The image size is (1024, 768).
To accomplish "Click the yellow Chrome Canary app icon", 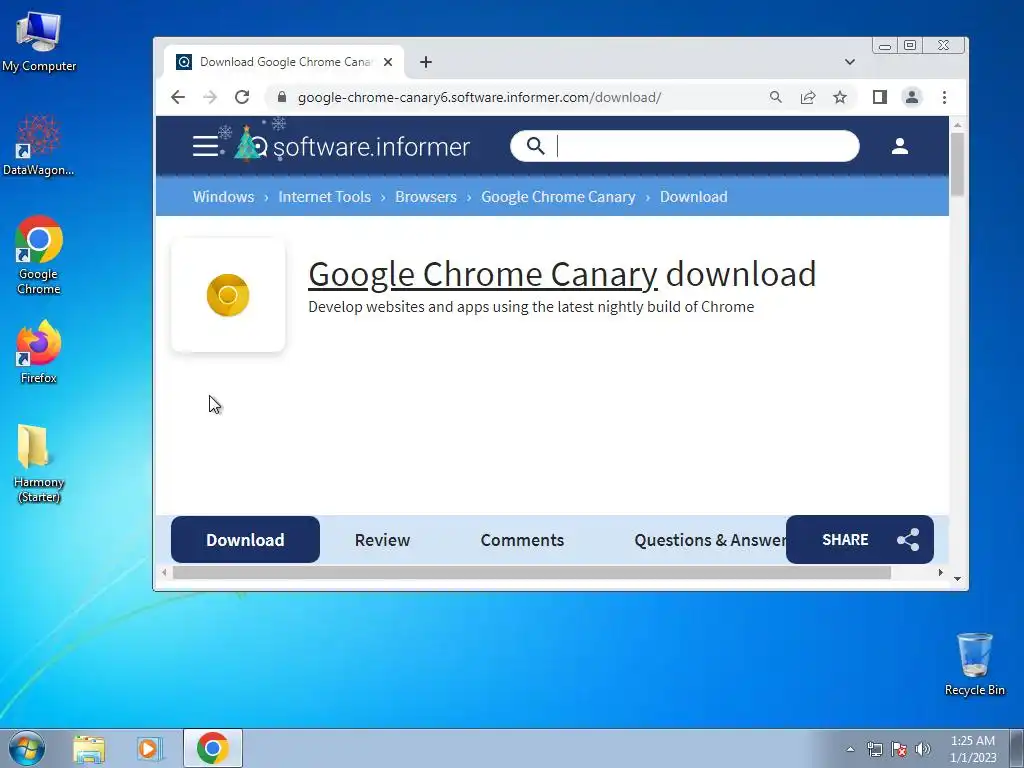I will tap(228, 295).
